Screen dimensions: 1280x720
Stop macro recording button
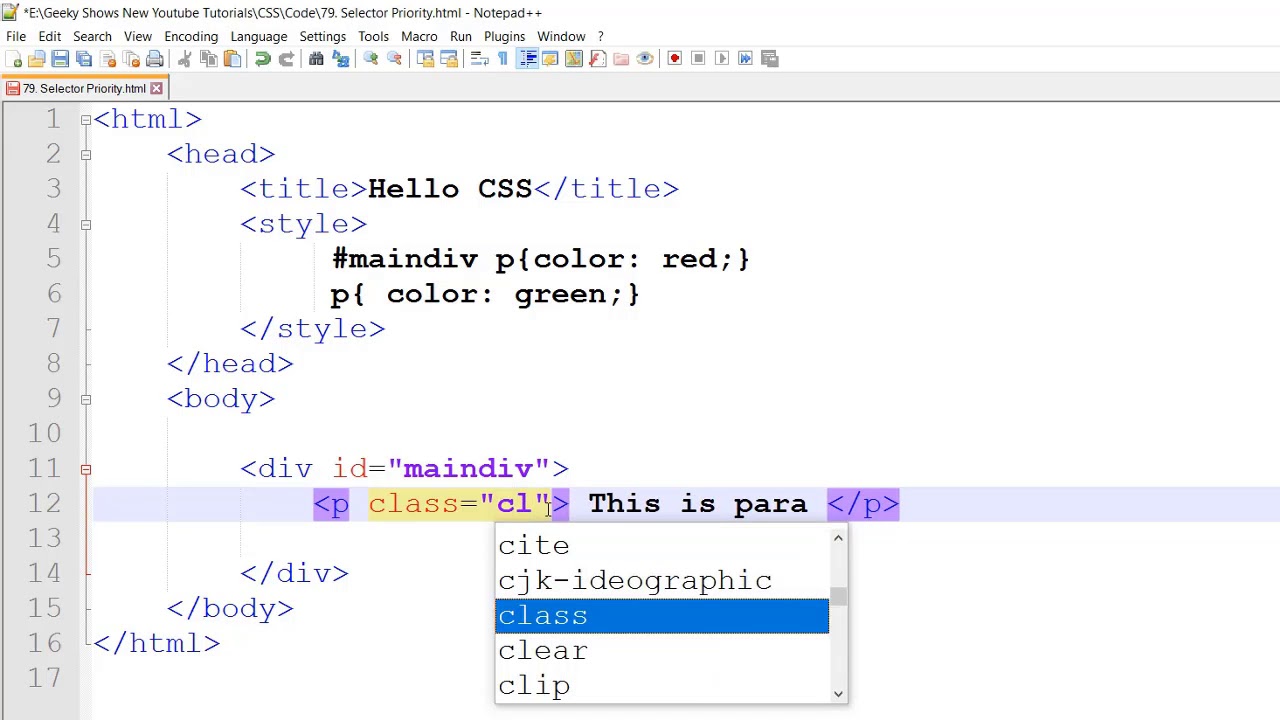[x=698, y=59]
